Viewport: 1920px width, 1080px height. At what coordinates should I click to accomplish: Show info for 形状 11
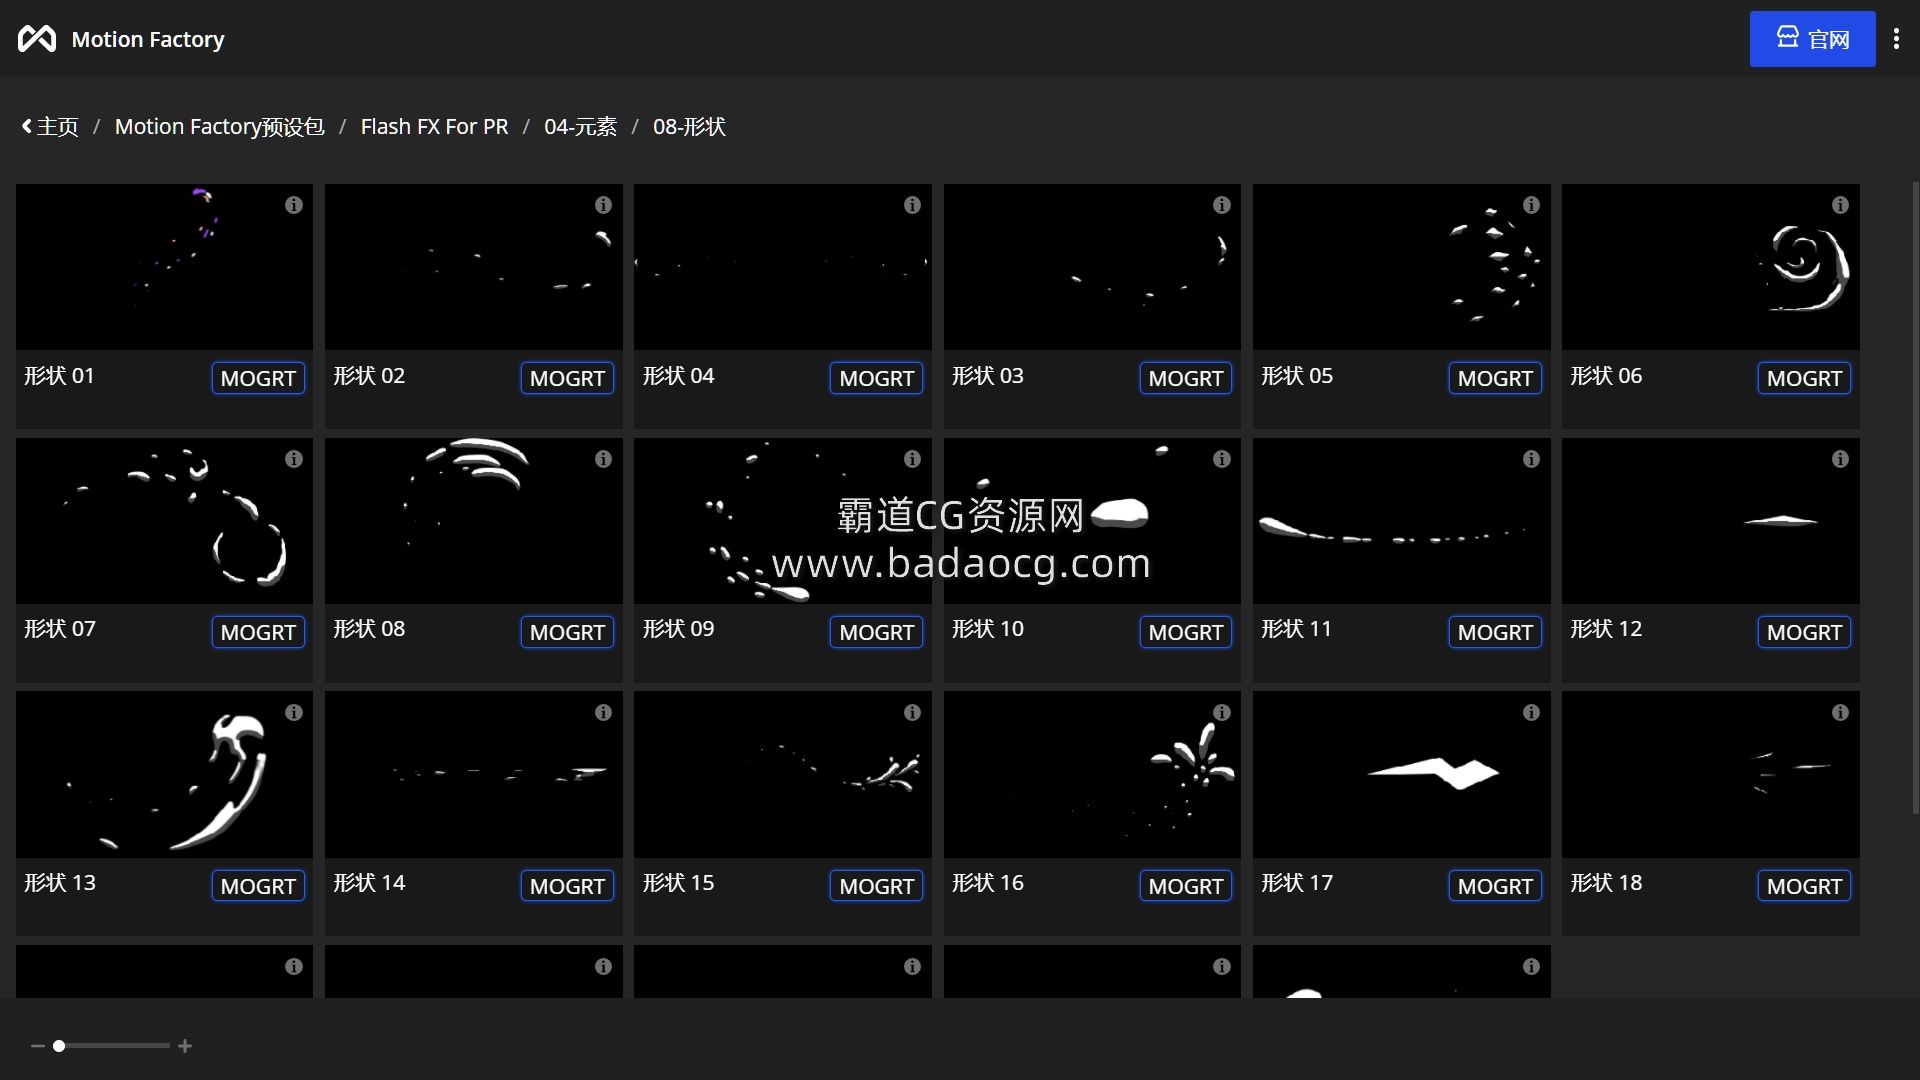coord(1531,459)
